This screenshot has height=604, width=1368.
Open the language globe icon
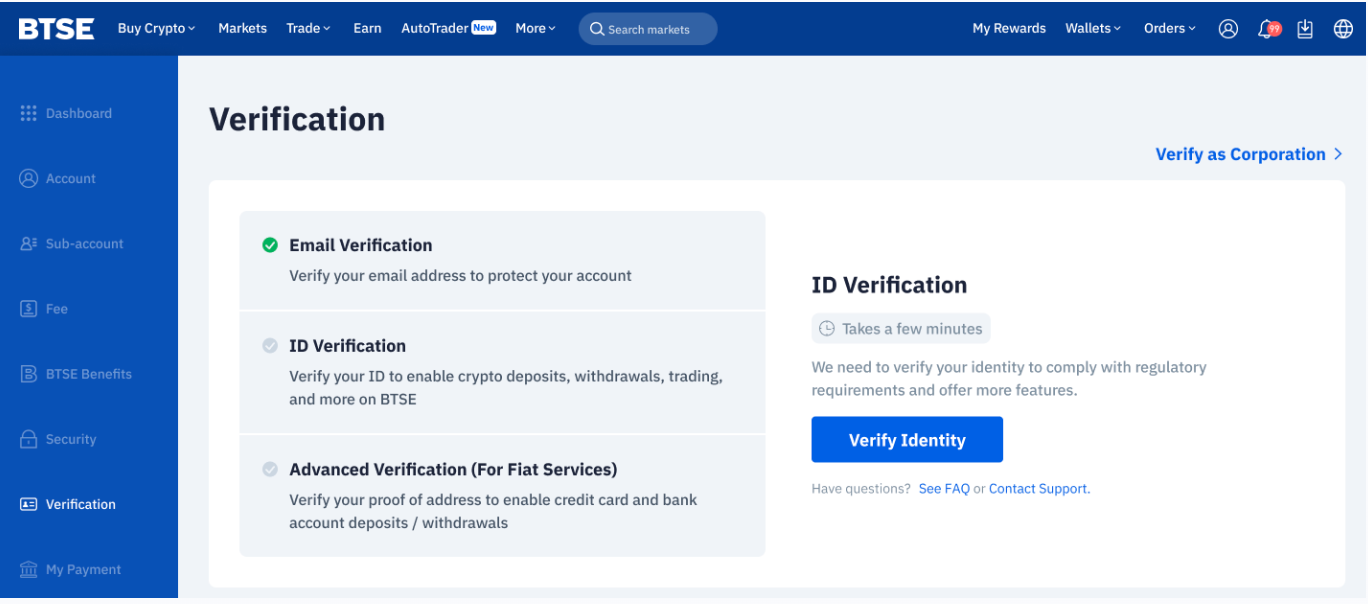tap(1343, 29)
